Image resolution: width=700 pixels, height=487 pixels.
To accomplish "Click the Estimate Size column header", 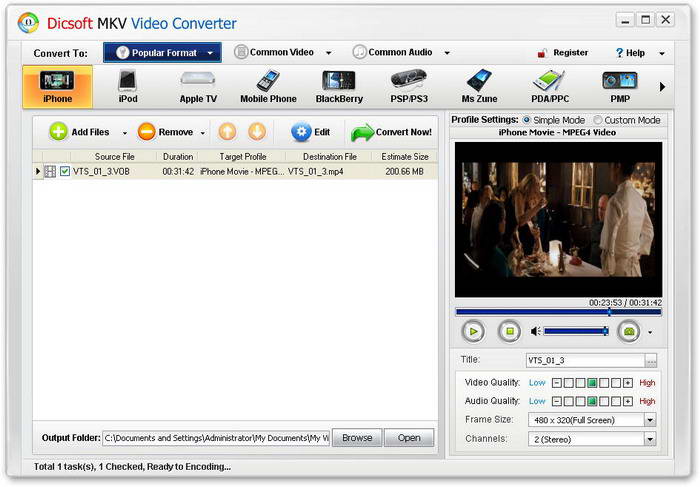I will tap(404, 157).
